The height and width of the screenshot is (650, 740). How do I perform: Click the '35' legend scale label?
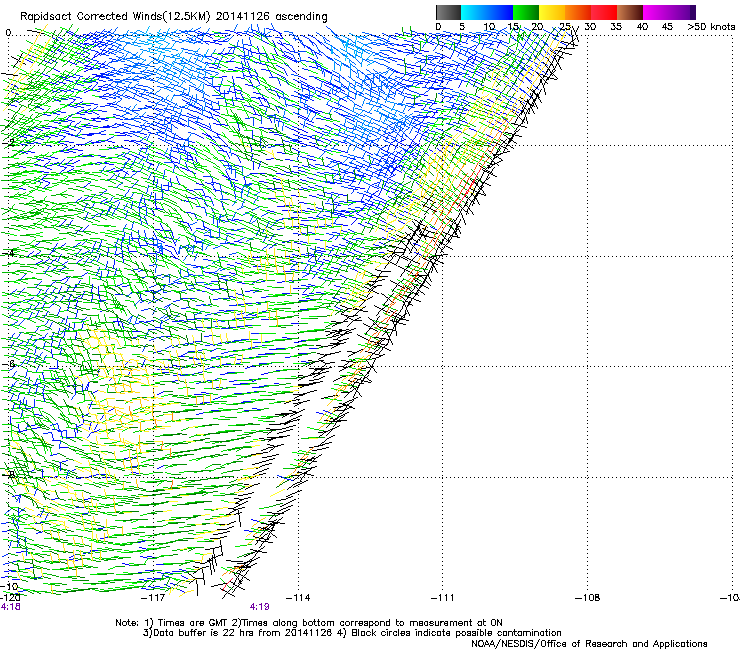coord(616,27)
